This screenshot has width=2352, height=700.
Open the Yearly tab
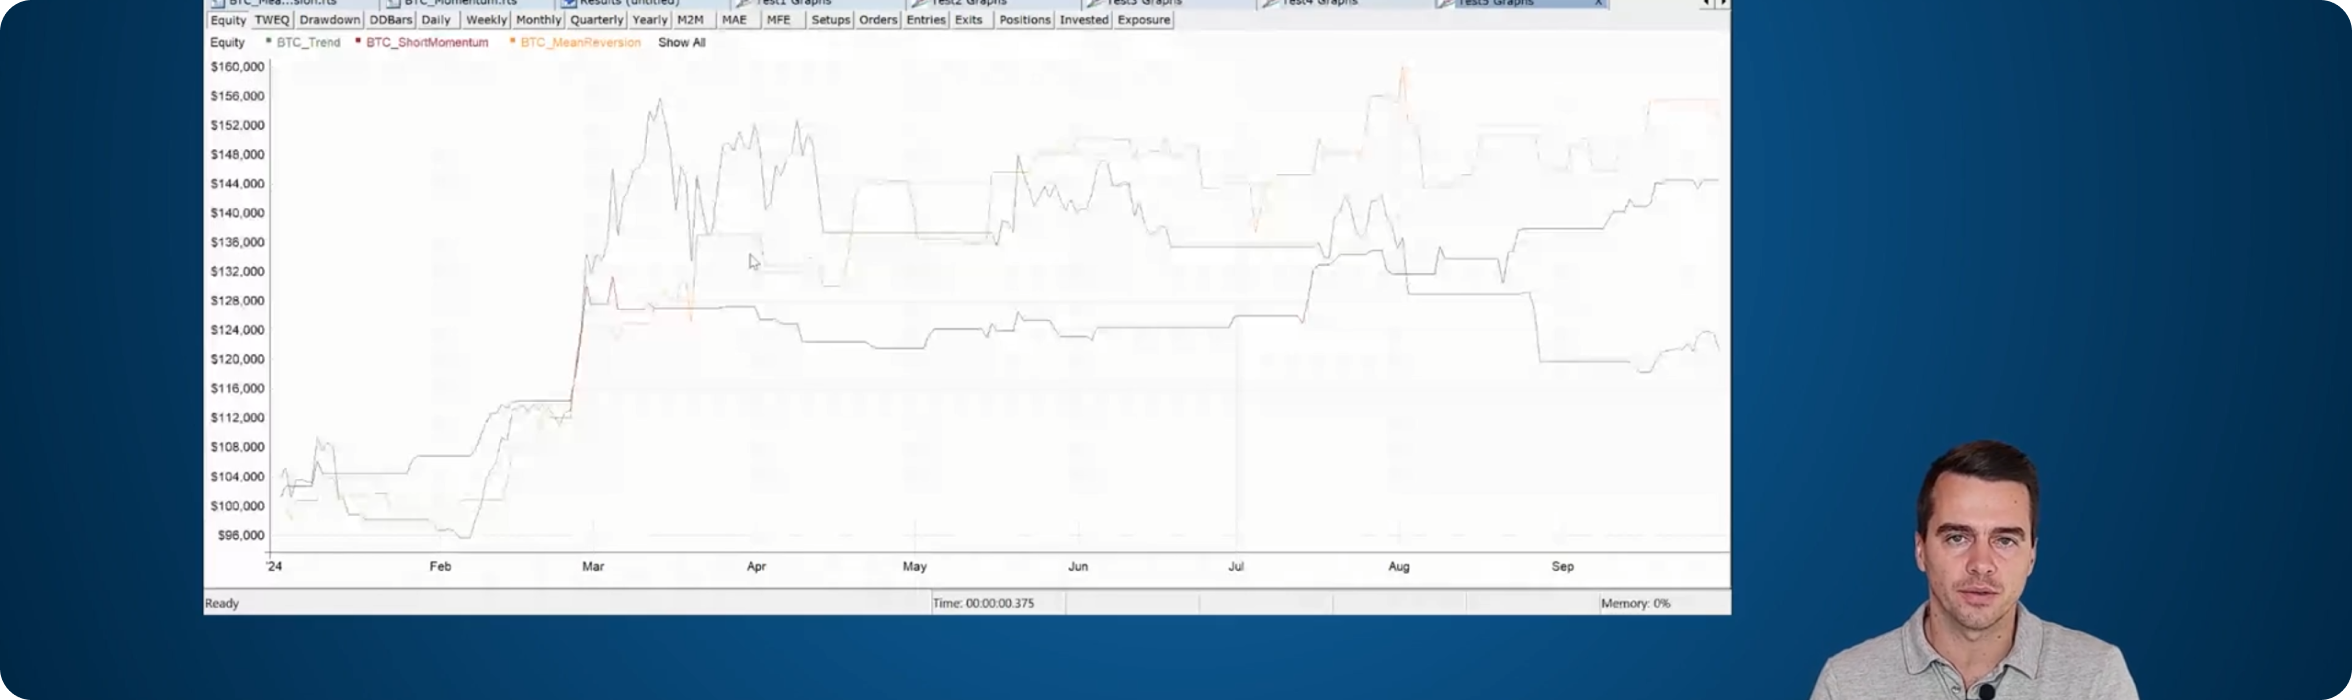coord(650,20)
